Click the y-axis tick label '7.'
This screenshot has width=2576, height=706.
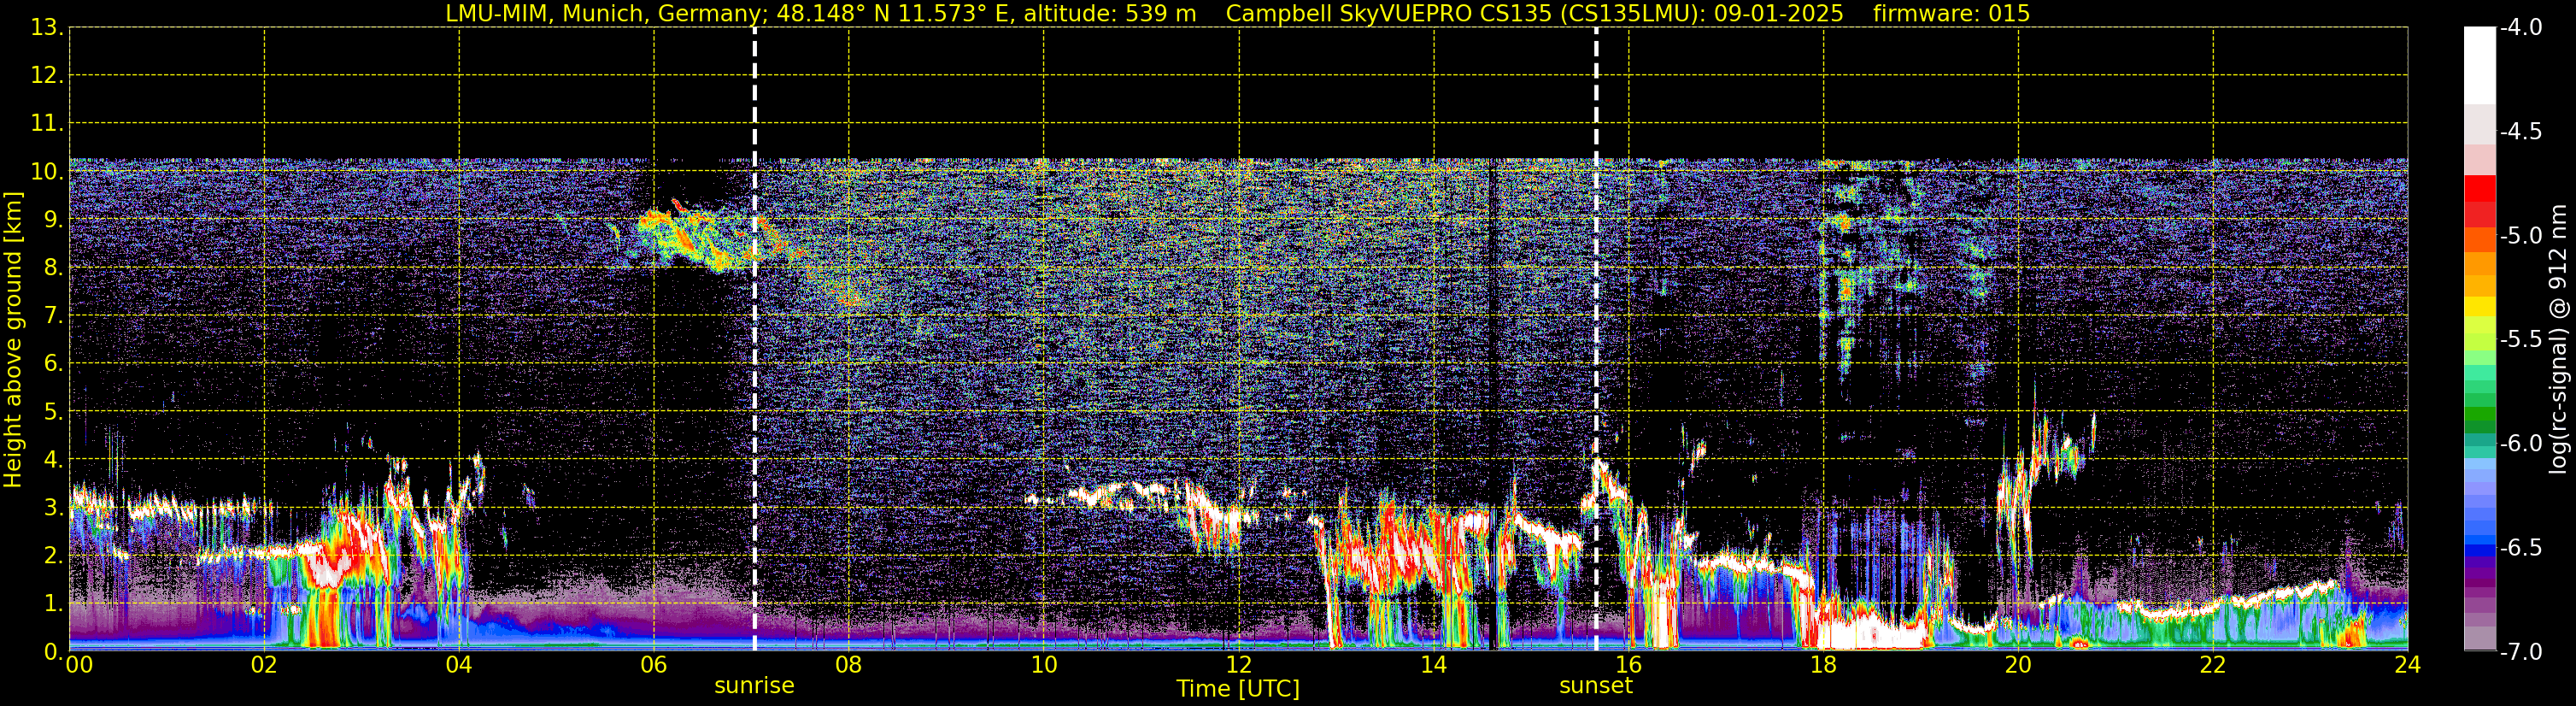(x=53, y=315)
